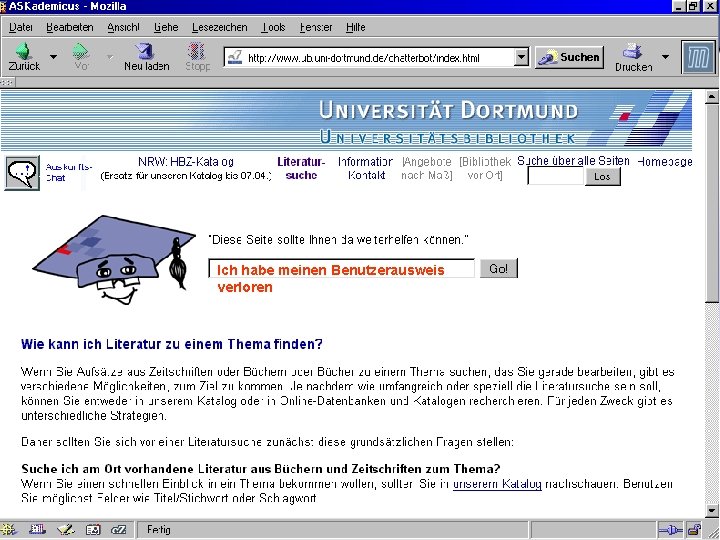Click the Los search button
The width and height of the screenshot is (720, 540).
tap(602, 176)
